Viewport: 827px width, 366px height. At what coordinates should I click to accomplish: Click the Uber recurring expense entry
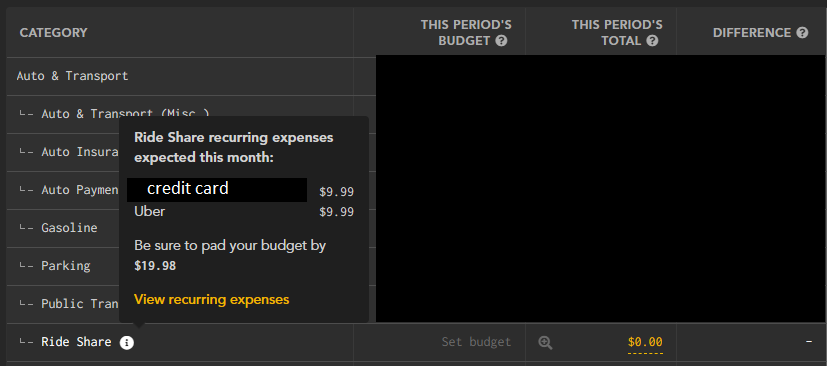click(244, 211)
